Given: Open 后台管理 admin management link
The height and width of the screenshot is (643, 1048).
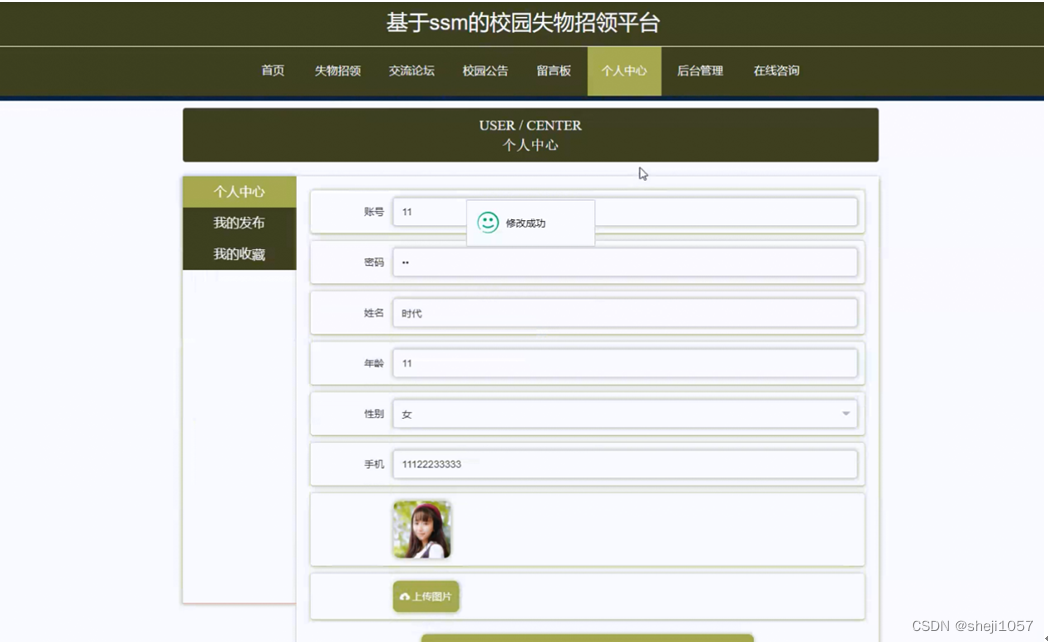Looking at the screenshot, I should (700, 70).
